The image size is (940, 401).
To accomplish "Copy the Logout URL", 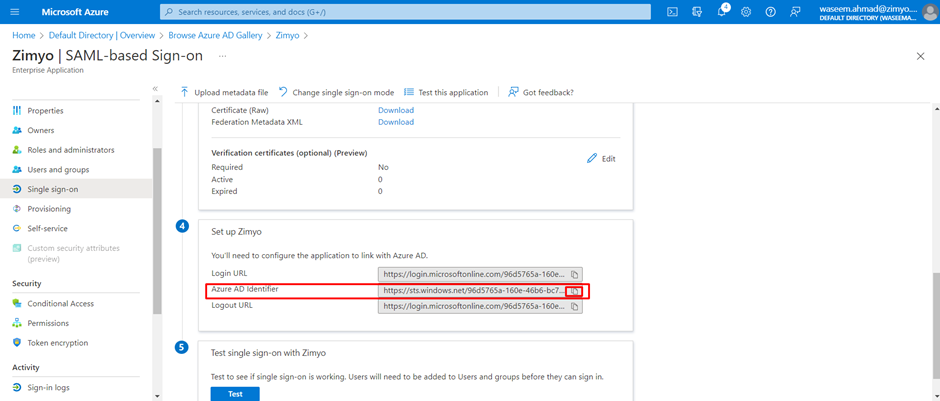I will [574, 306].
